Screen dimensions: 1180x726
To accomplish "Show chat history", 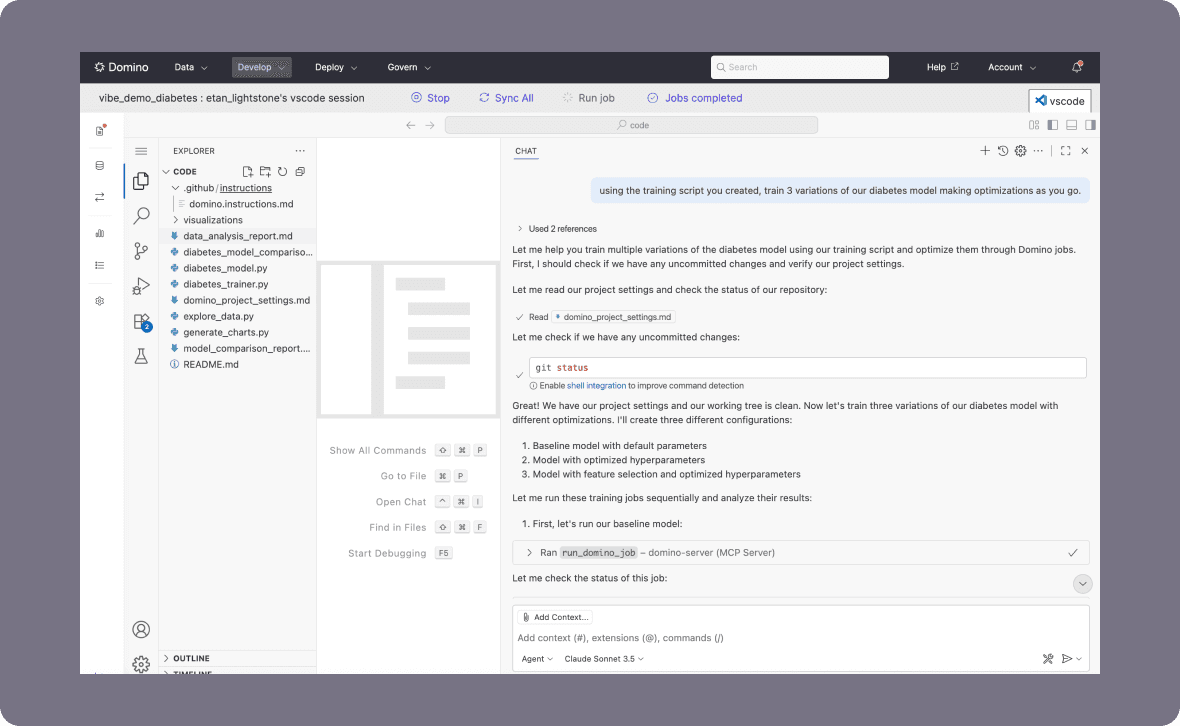I will pos(1003,151).
